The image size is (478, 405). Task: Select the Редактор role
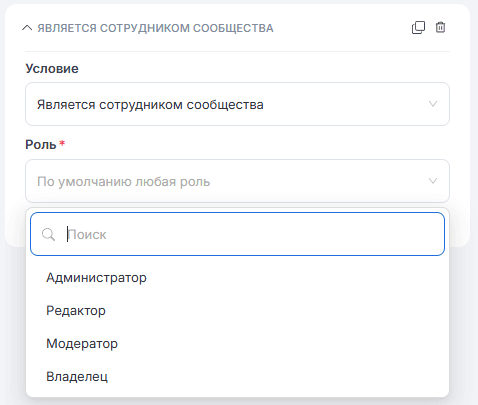click(237, 311)
